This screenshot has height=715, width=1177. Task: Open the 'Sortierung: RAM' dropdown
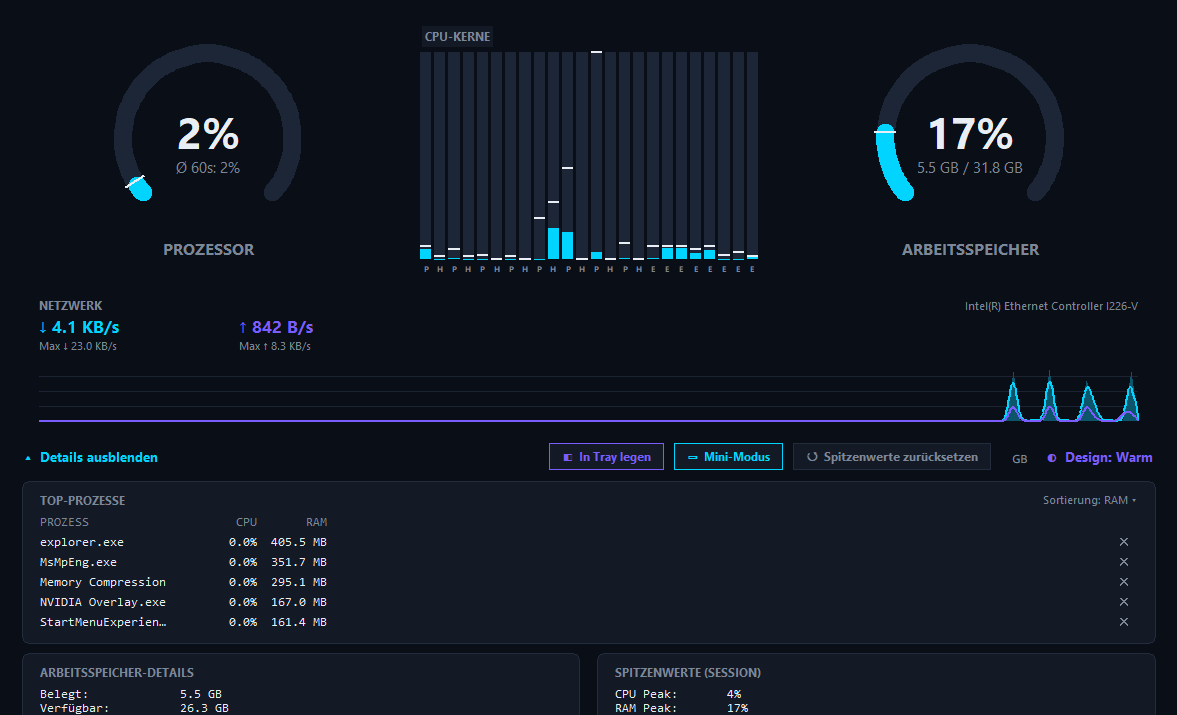point(1089,500)
